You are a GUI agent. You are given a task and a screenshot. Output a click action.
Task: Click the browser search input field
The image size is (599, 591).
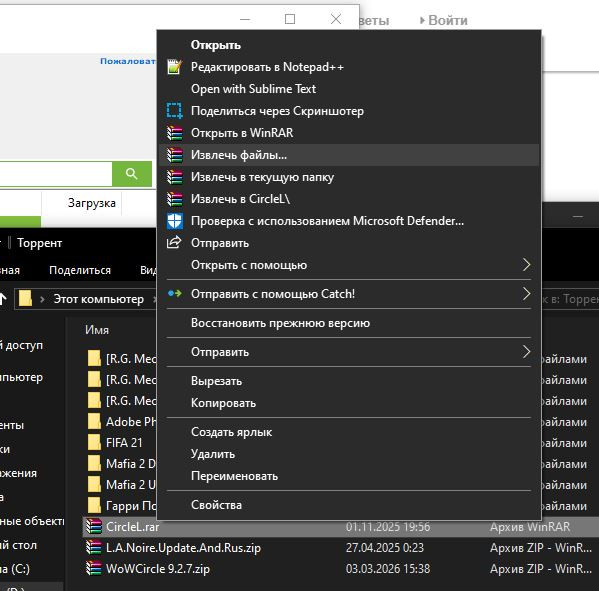(x=56, y=174)
